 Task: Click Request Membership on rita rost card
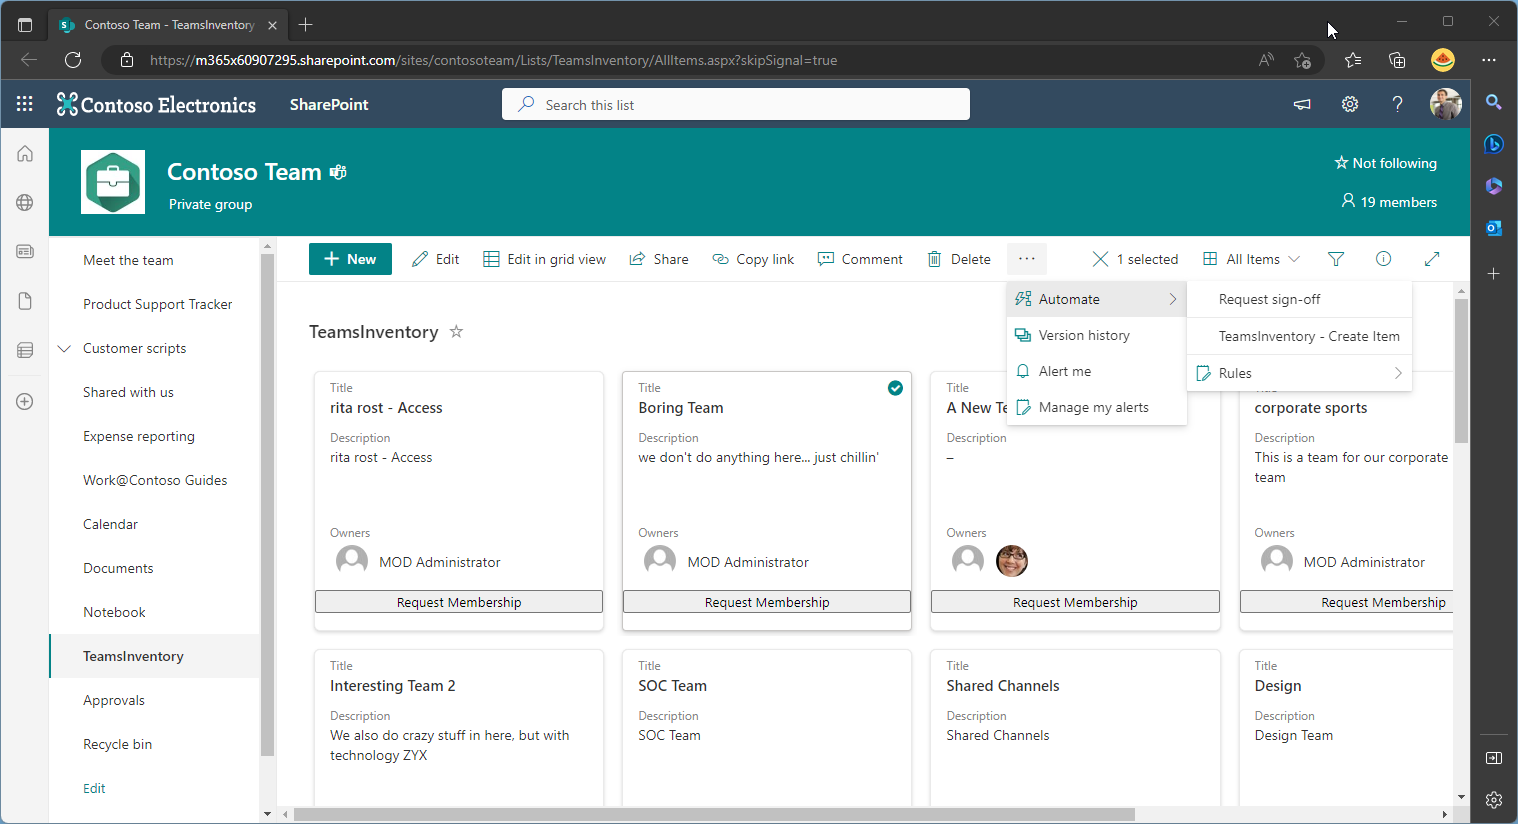(x=459, y=602)
